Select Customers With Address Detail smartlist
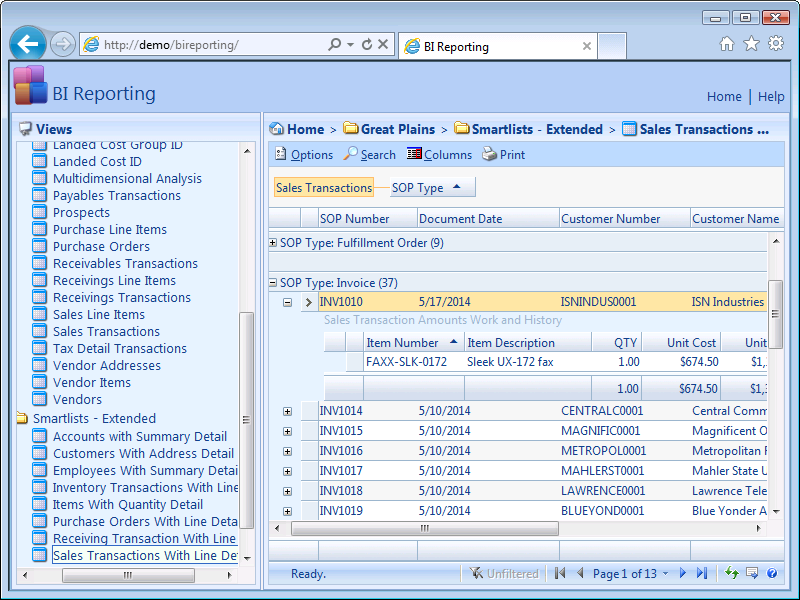800x600 pixels. (143, 454)
